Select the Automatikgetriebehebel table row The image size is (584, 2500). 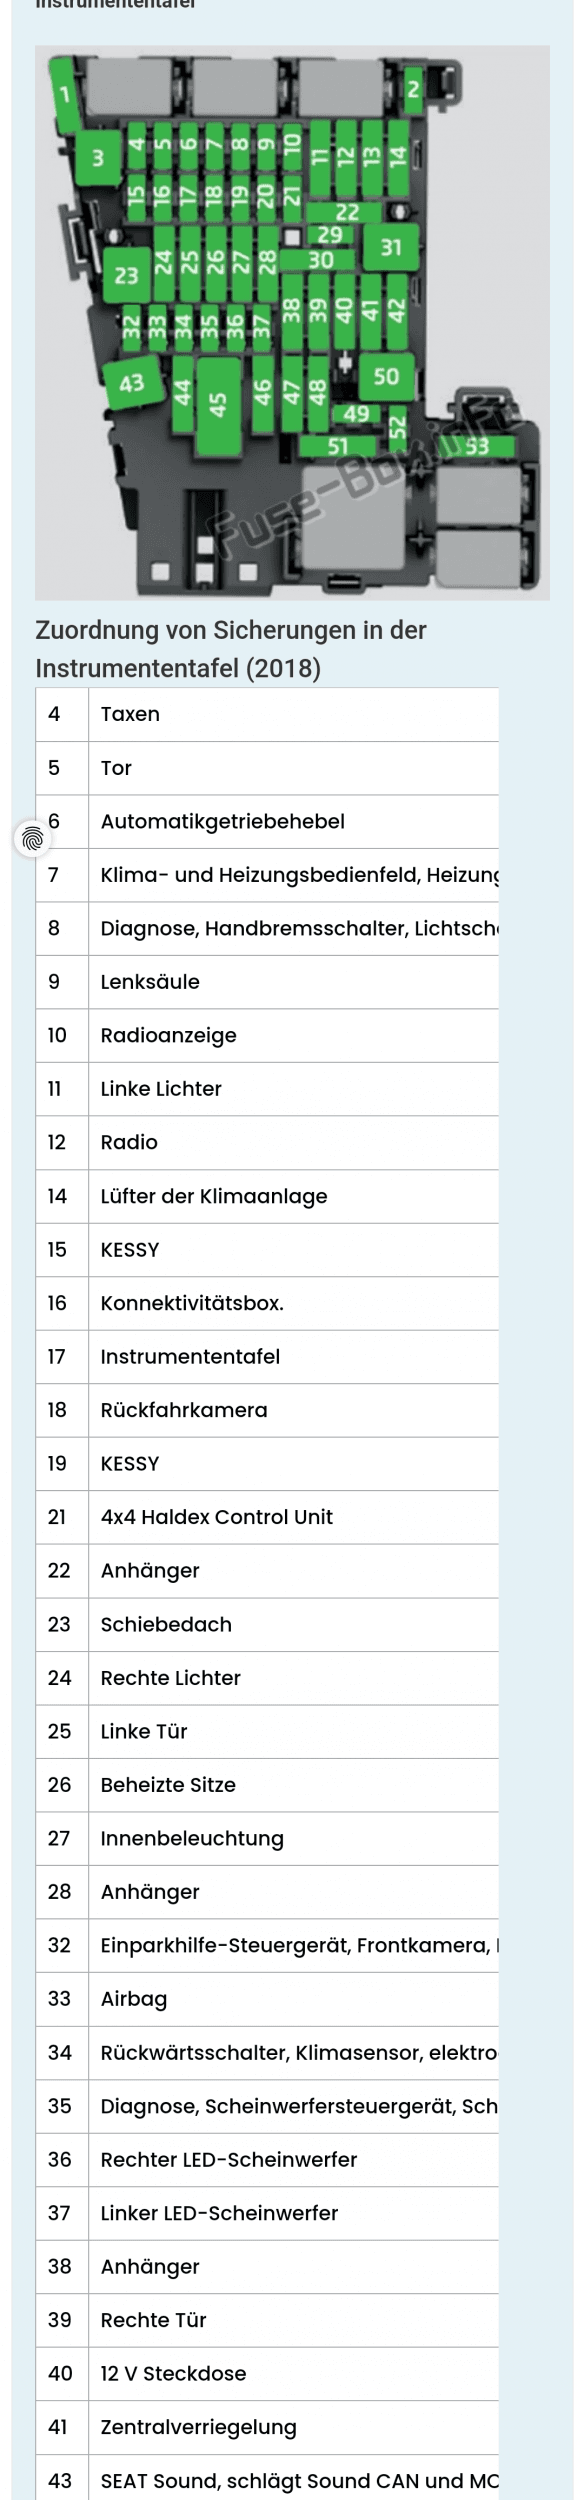[x=267, y=821]
